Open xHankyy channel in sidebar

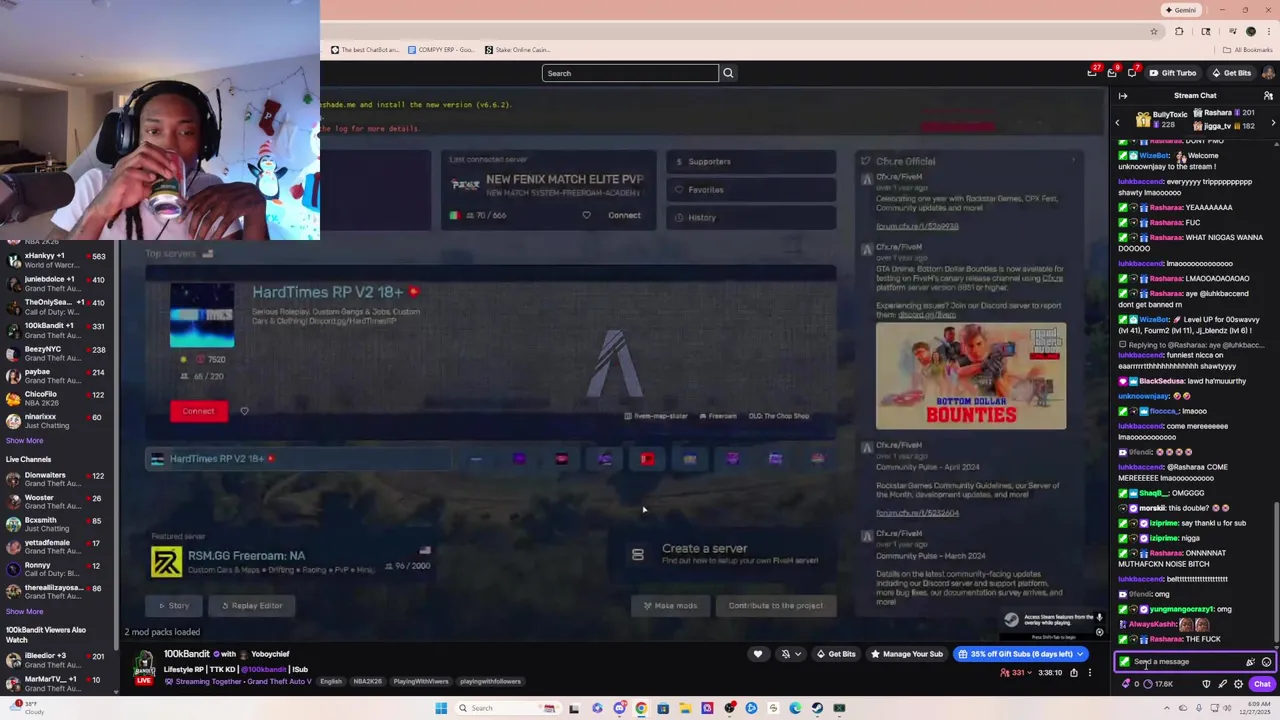[58, 260]
